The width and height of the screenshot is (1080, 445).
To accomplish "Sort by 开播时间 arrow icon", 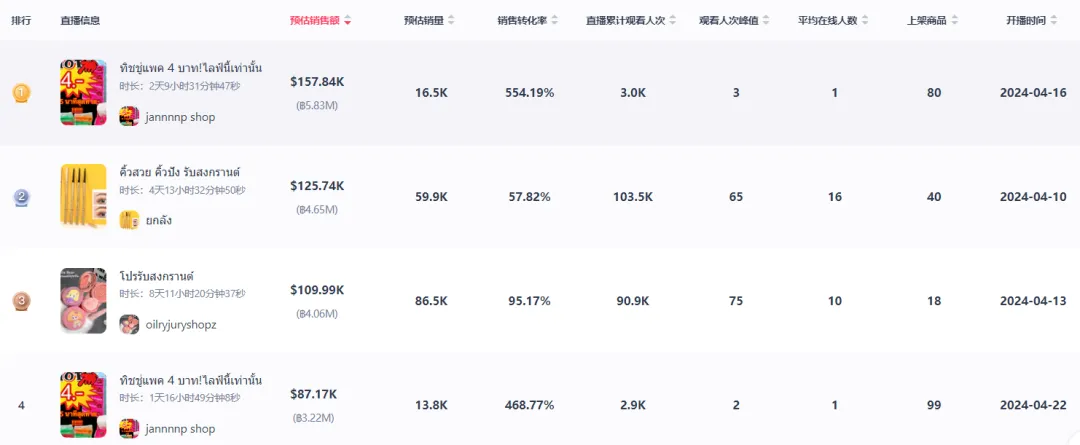I will click(1053, 21).
